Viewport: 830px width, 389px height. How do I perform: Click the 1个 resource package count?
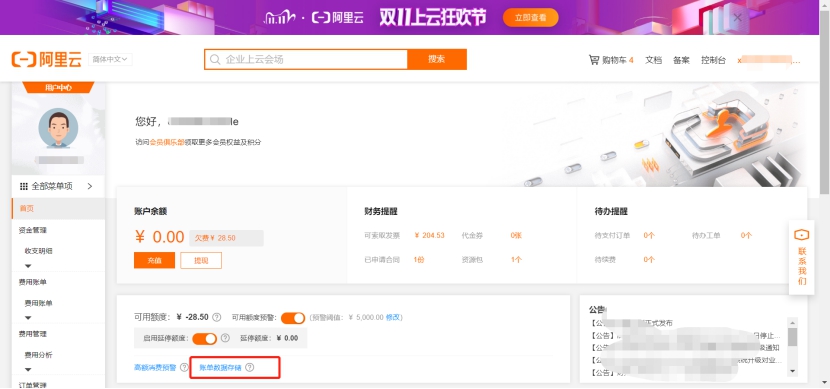516,260
